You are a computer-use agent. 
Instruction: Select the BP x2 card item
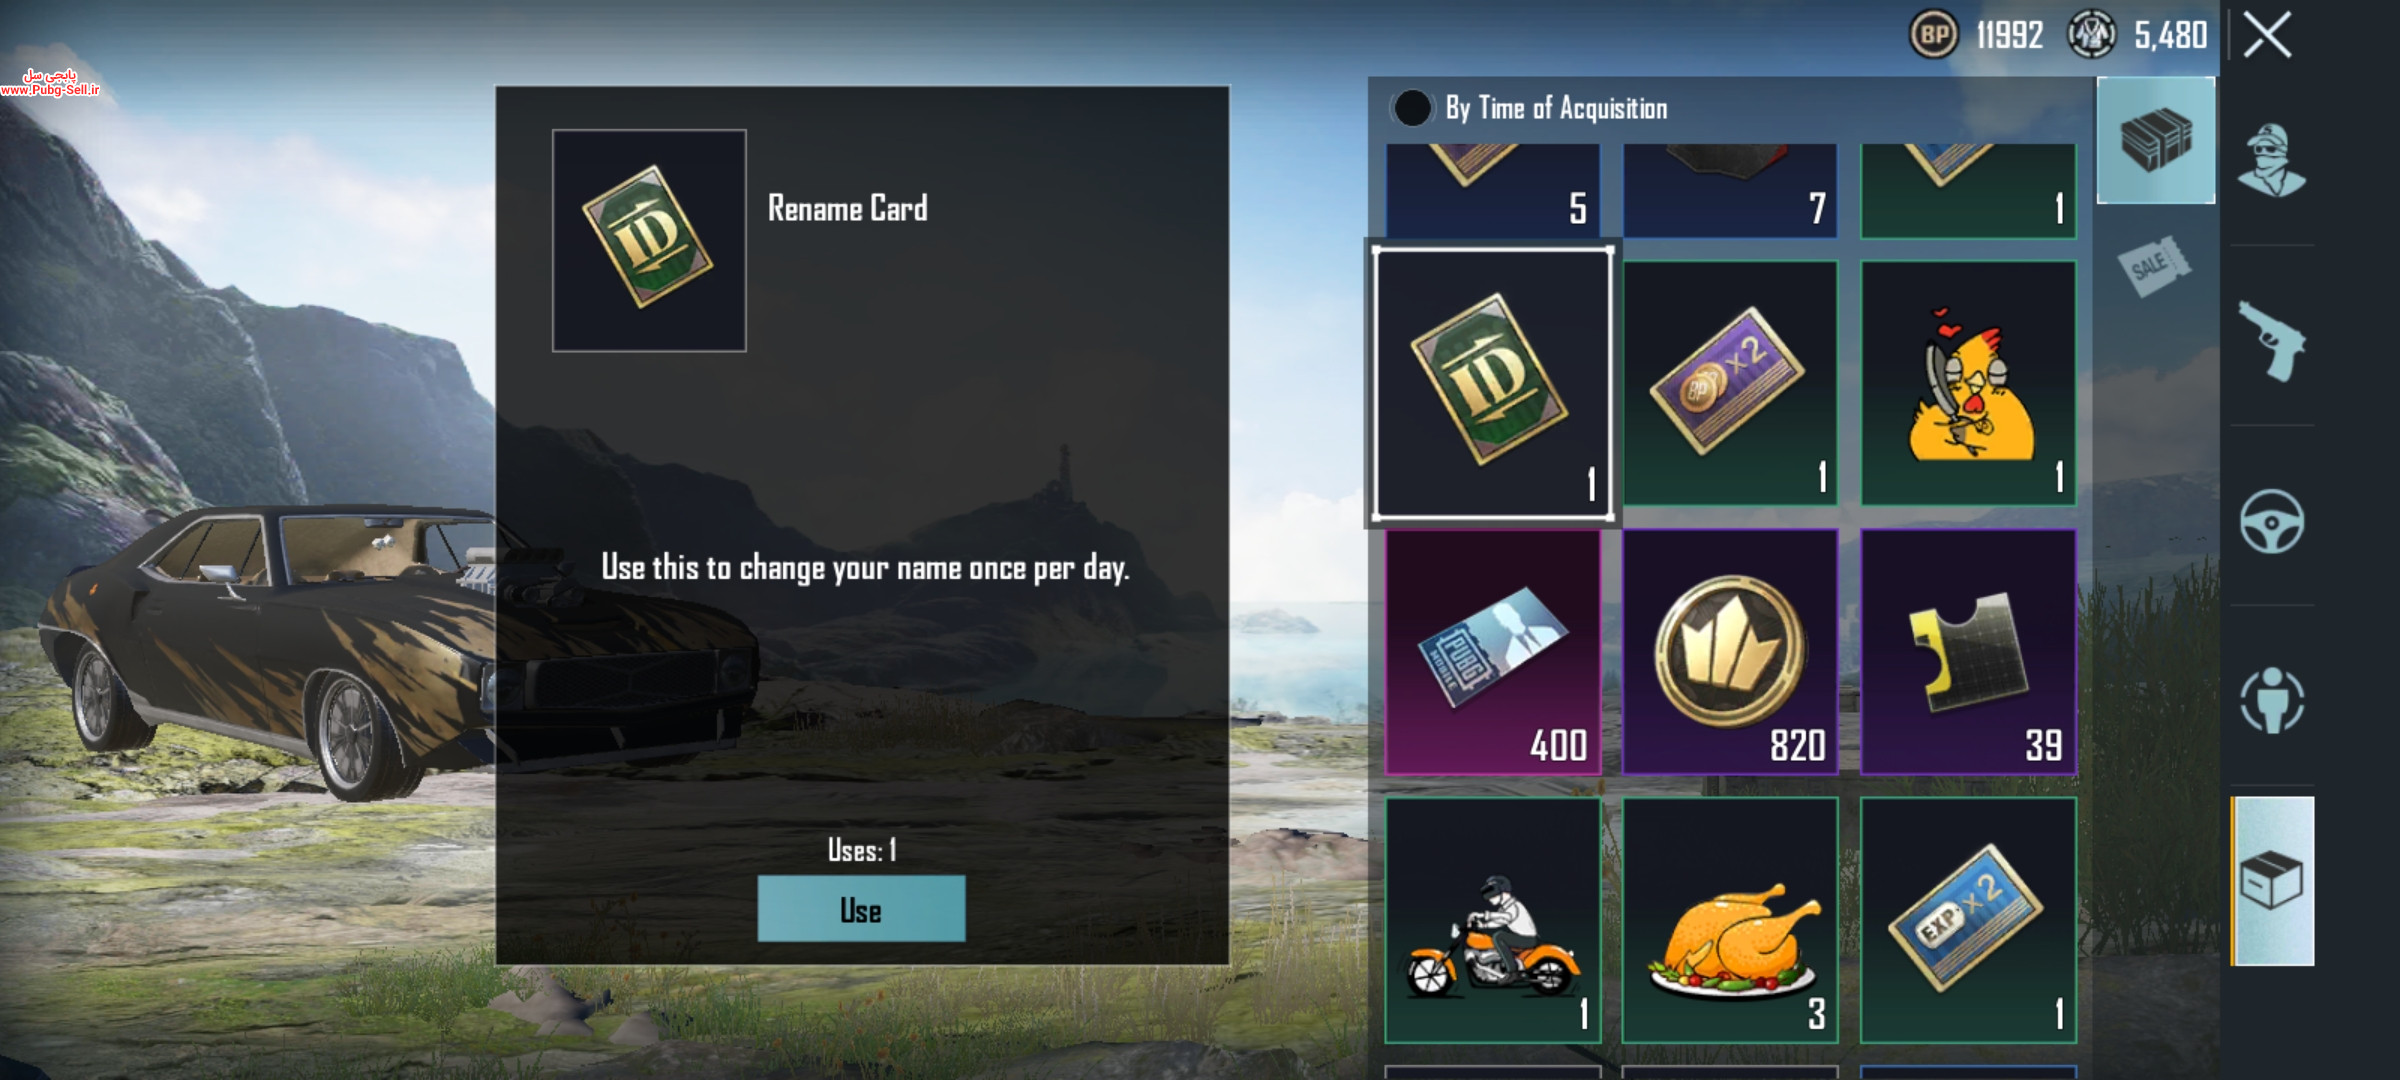[1730, 383]
